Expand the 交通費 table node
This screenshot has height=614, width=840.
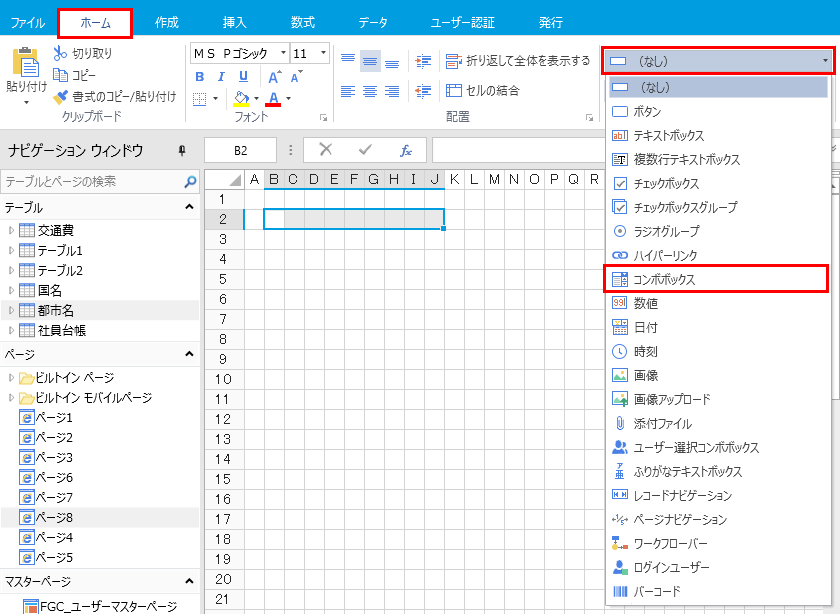pyautogui.click(x=11, y=231)
